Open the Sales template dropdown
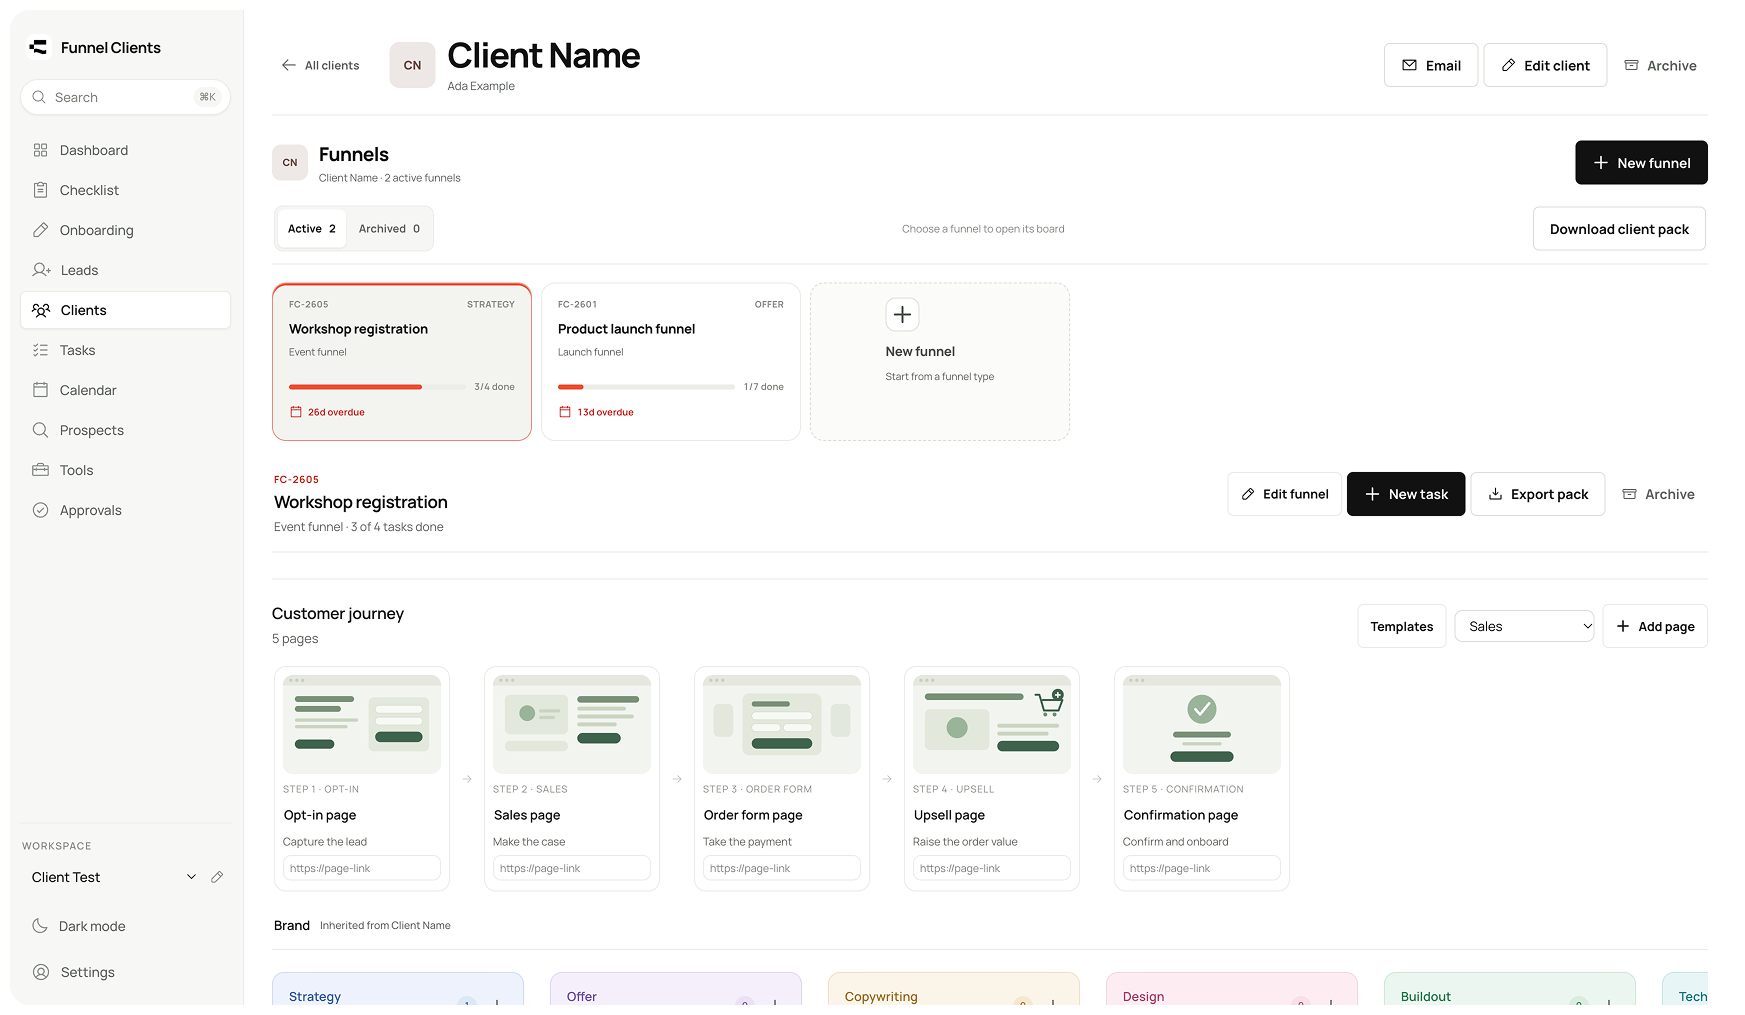The width and height of the screenshot is (1745, 1015). pyautogui.click(x=1524, y=626)
